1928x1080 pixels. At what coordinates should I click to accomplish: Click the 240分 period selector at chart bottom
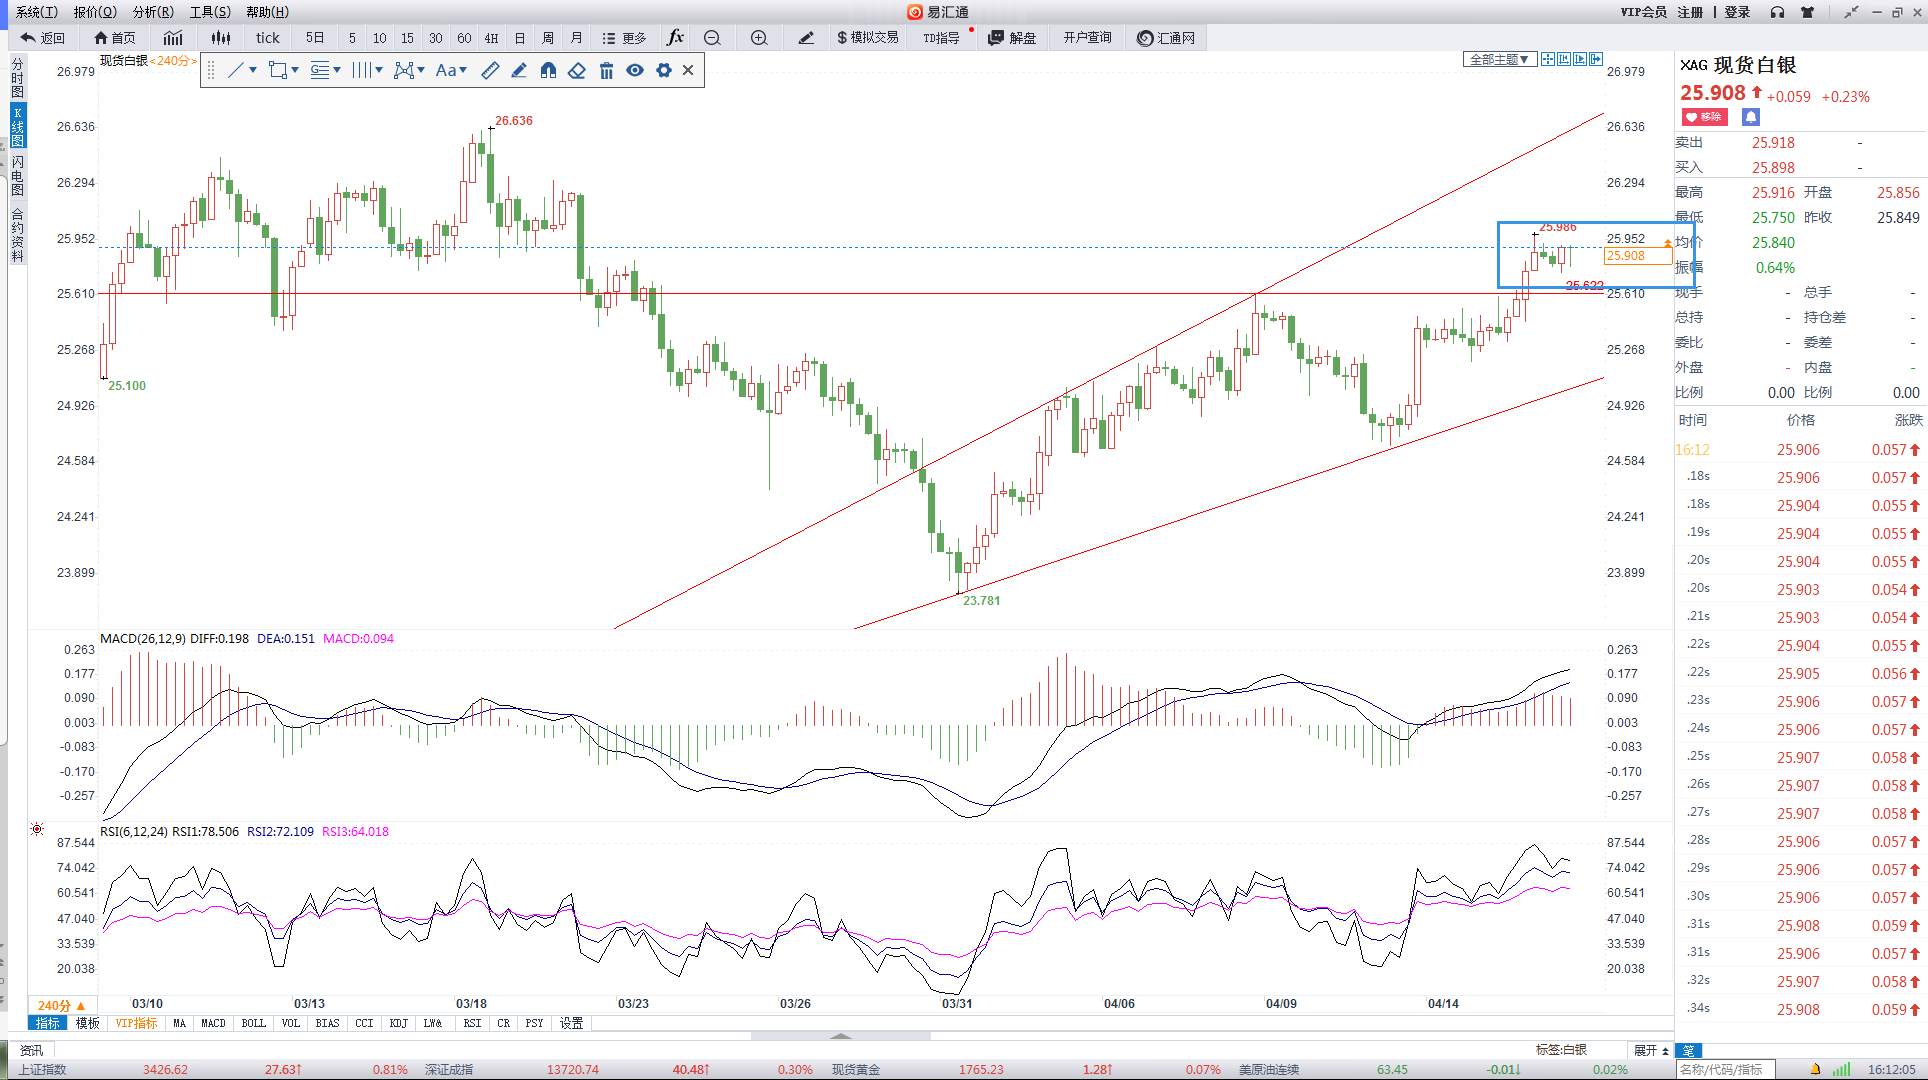pos(62,1005)
